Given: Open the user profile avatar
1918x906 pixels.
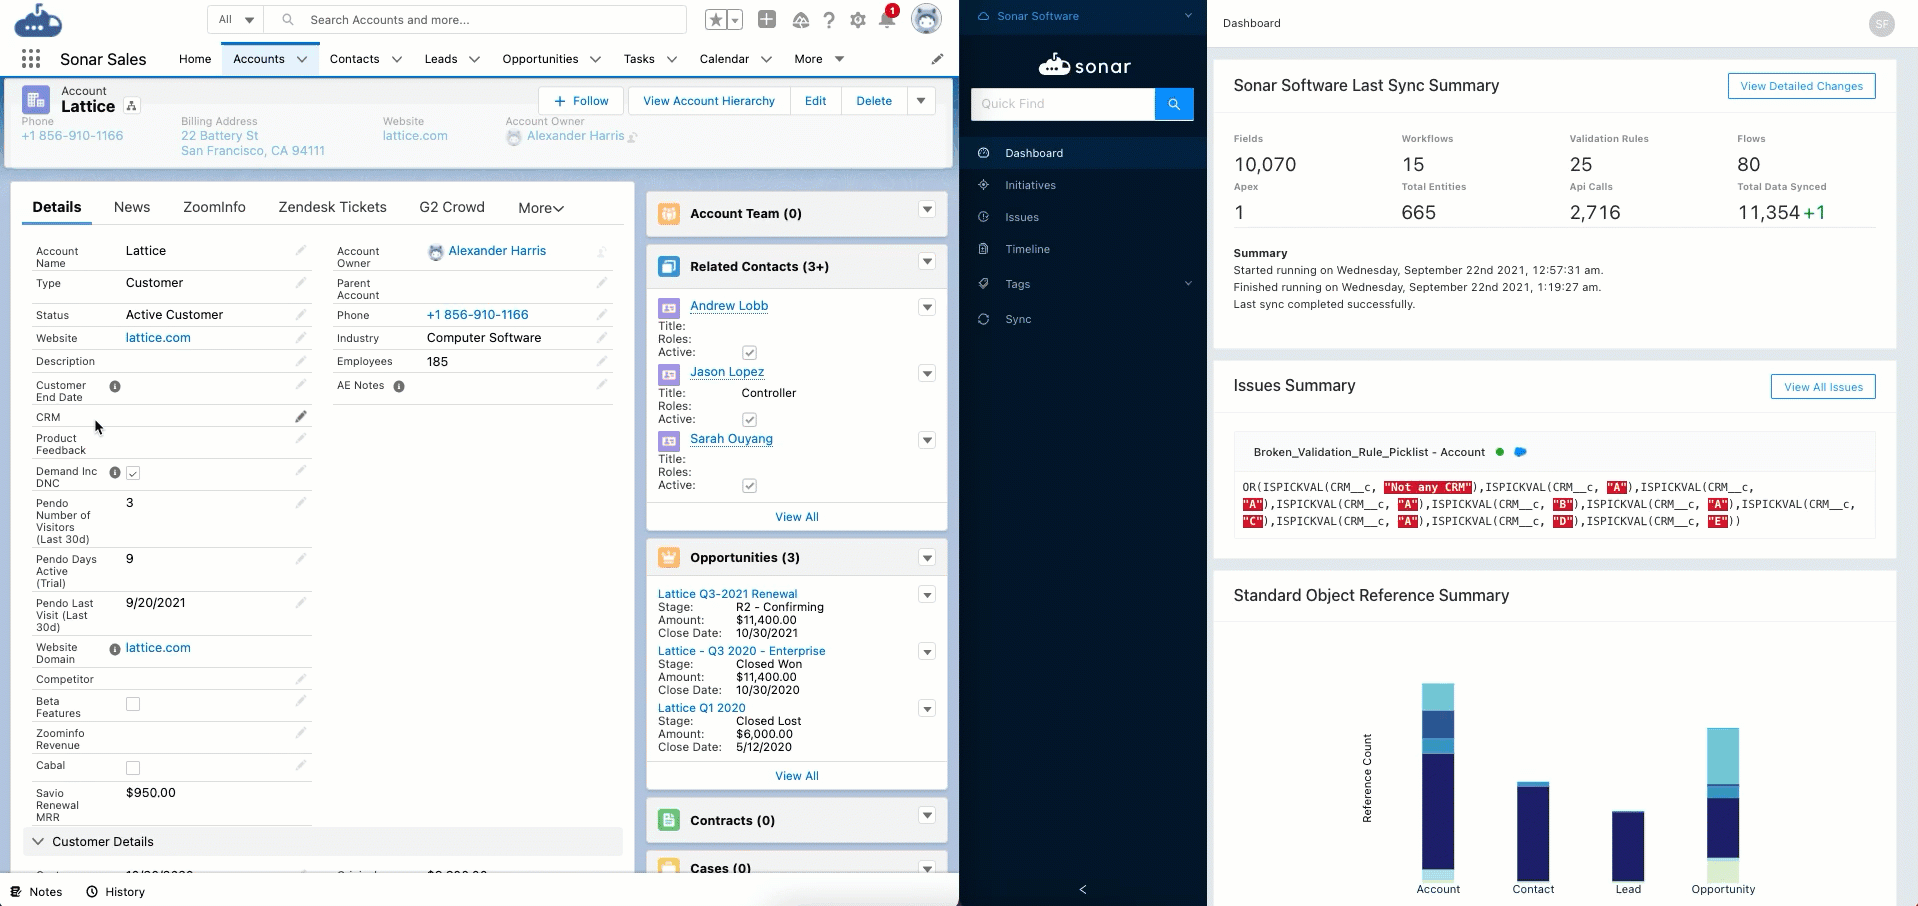Looking at the screenshot, I should [x=927, y=19].
